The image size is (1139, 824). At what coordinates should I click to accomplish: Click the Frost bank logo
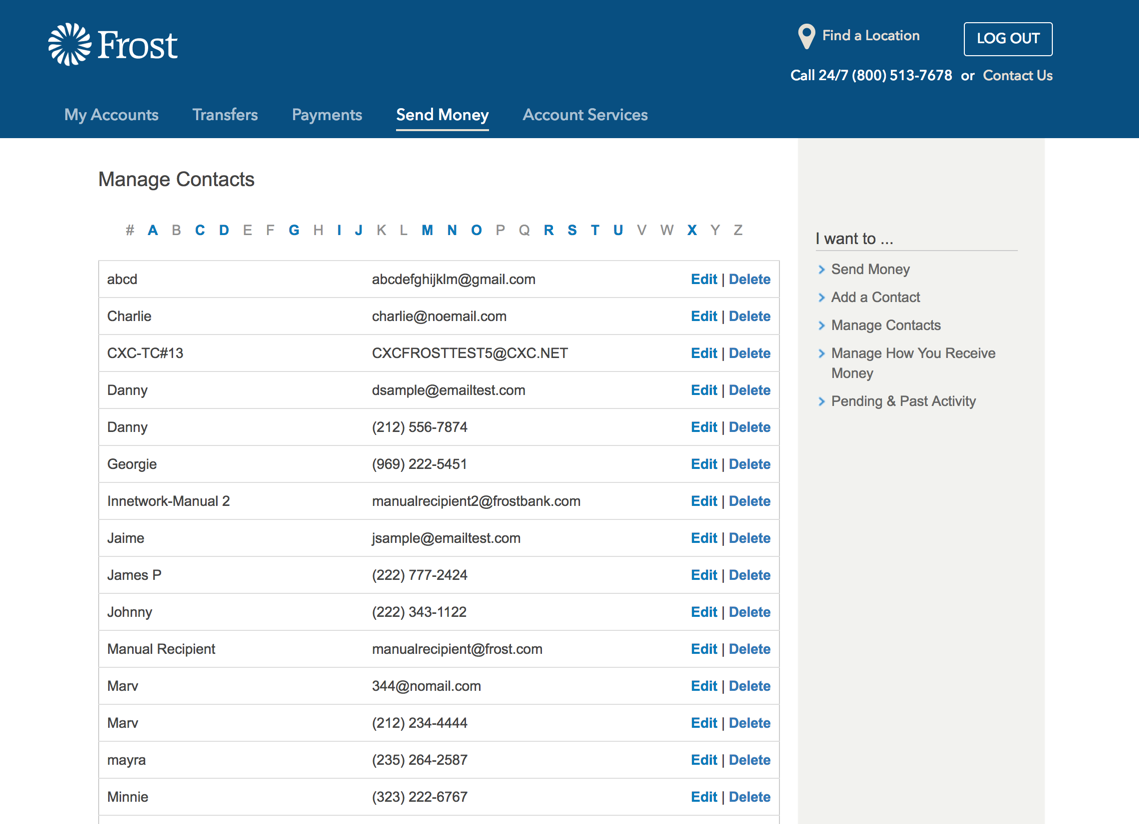pyautogui.click(x=112, y=43)
